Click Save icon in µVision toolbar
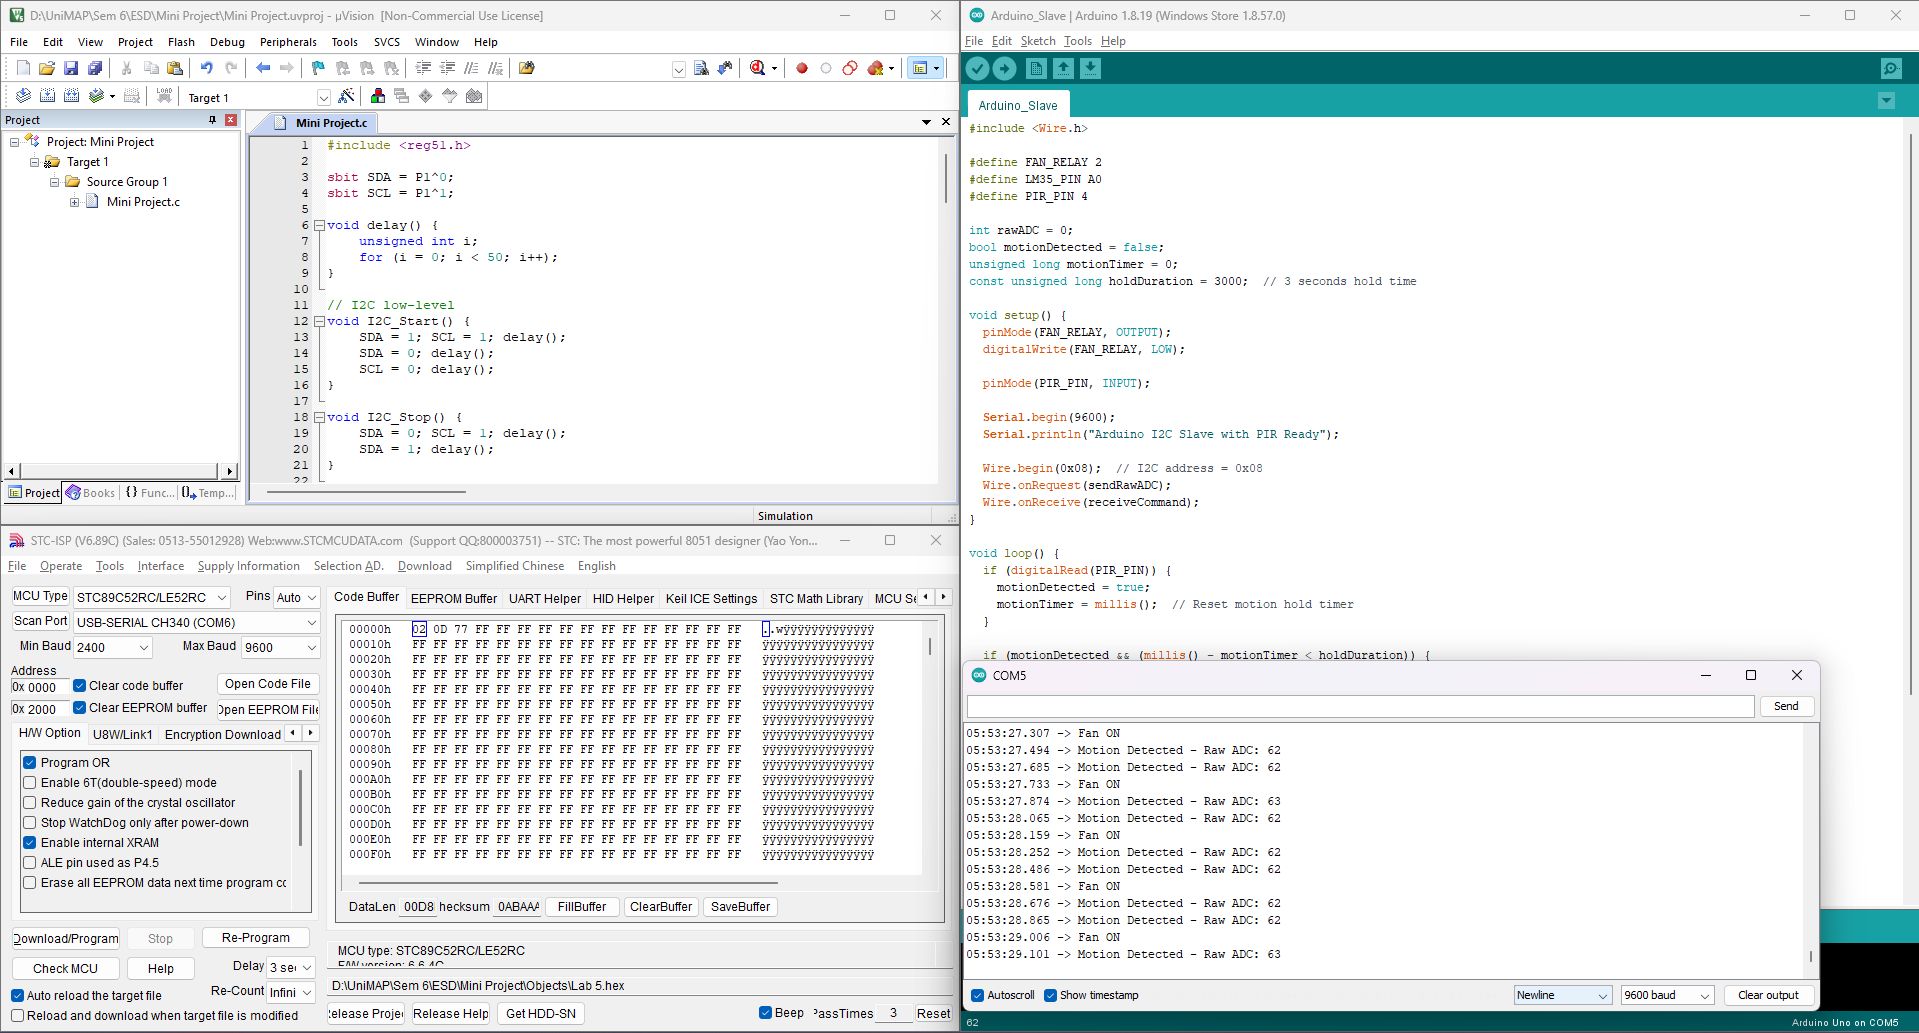 [71, 68]
